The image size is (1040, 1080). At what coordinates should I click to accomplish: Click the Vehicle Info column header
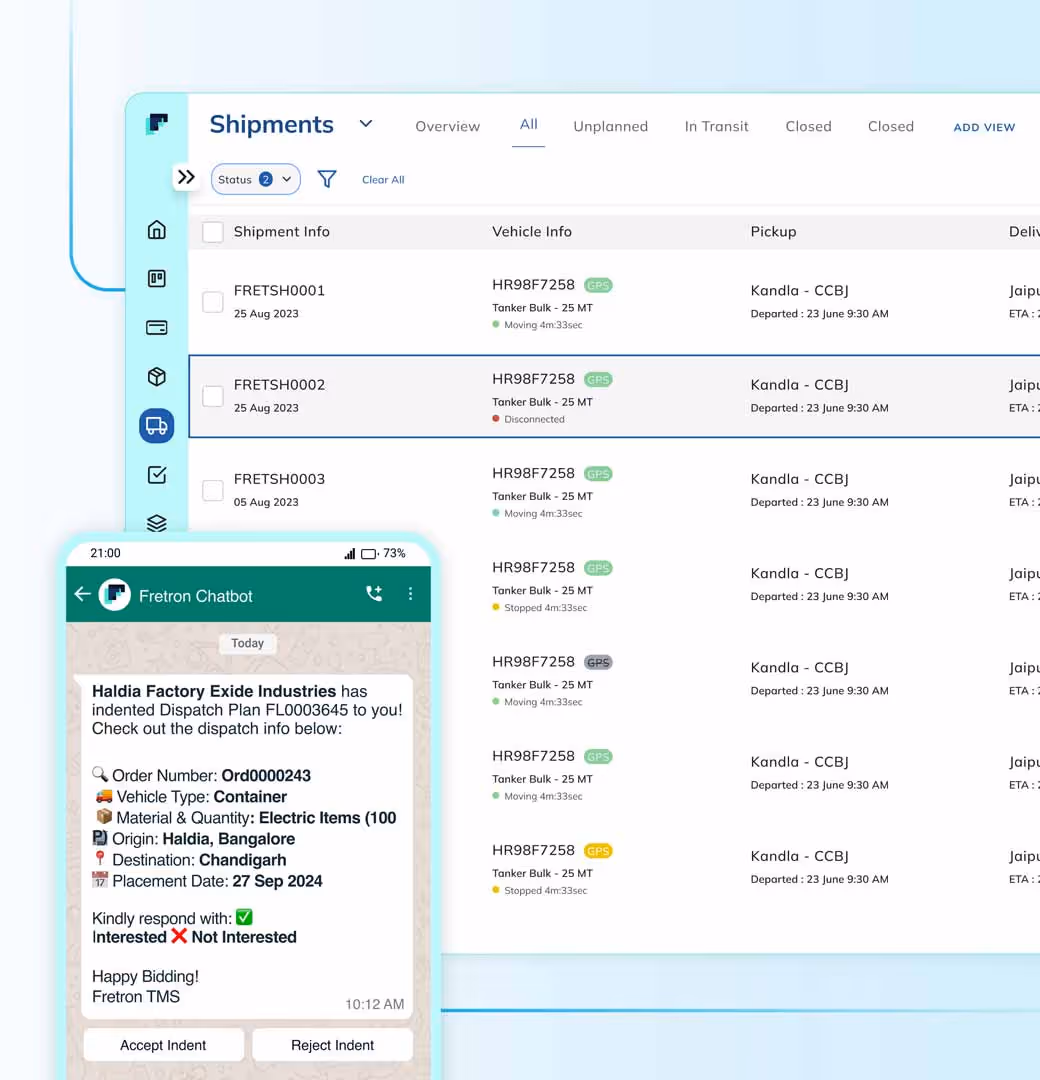click(532, 231)
